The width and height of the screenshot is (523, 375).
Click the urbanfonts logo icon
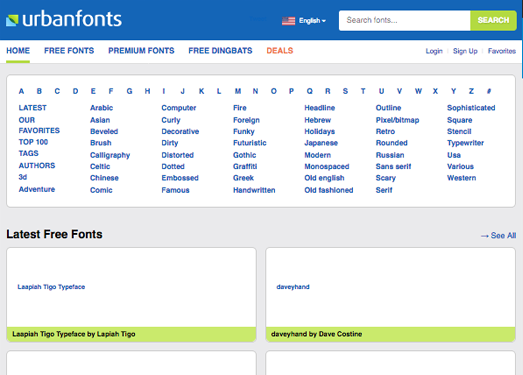[12, 20]
